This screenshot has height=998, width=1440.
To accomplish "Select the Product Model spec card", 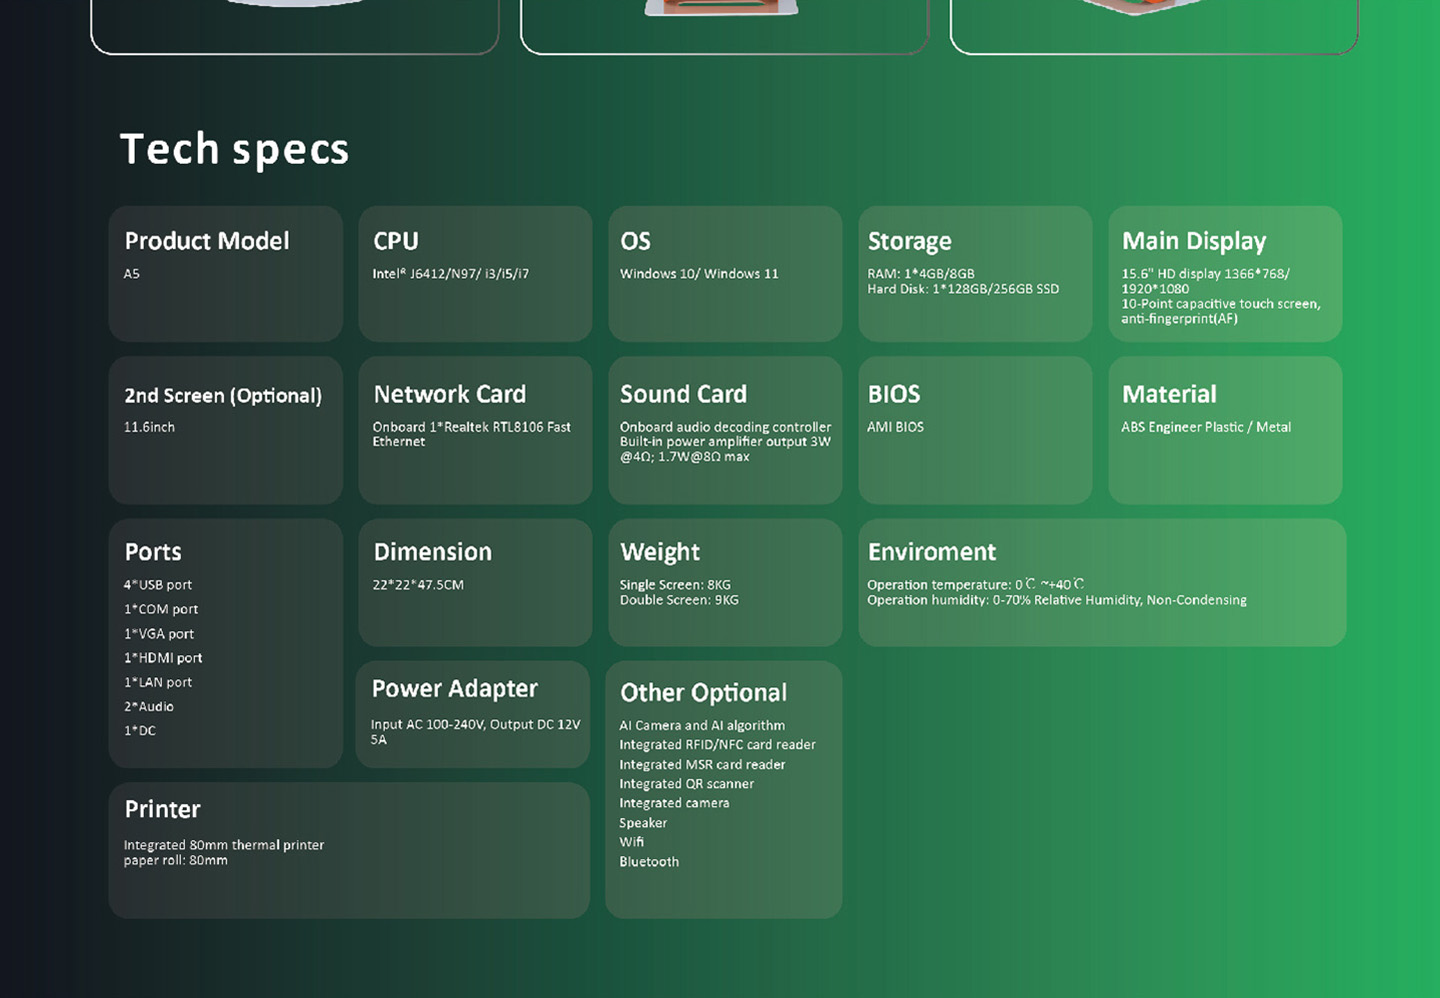I will pos(225,274).
